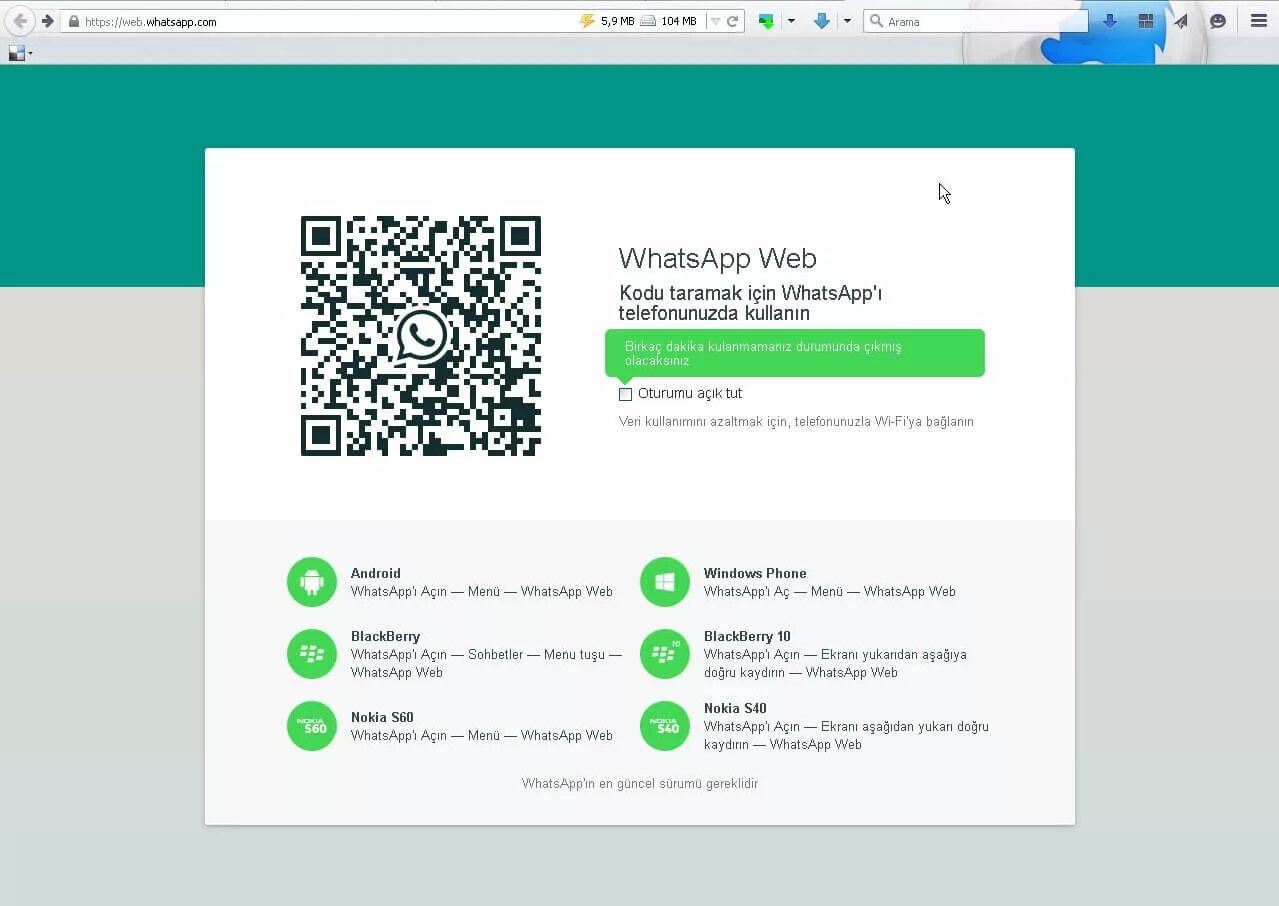1279x906 pixels.
Task: Click the Nokia S60 heading text
Action: tap(382, 717)
